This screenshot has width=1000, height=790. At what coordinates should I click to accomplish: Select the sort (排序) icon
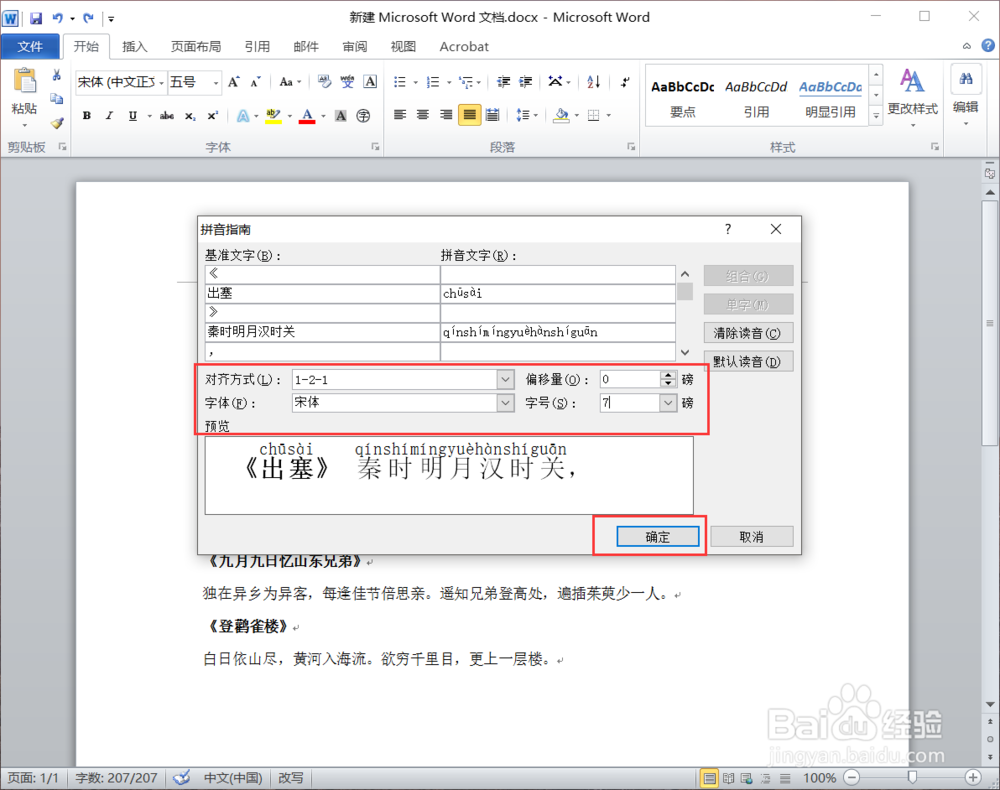pyautogui.click(x=591, y=83)
